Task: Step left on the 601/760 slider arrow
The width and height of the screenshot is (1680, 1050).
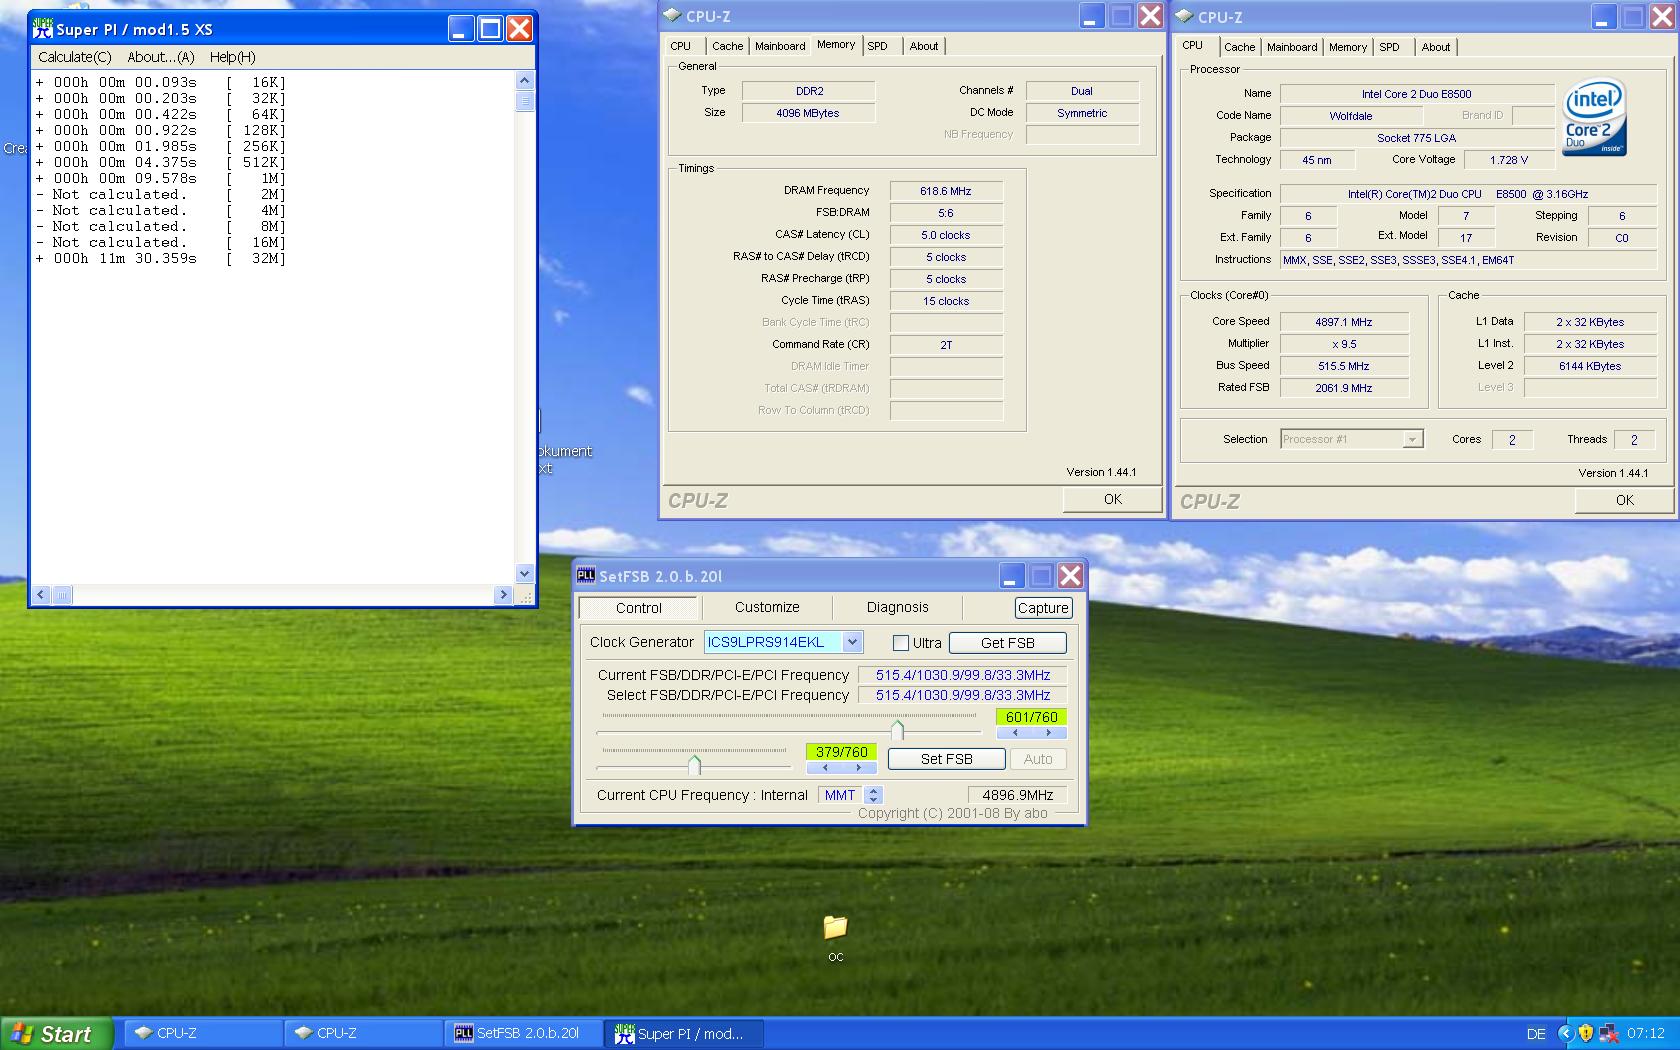Action: point(1014,733)
